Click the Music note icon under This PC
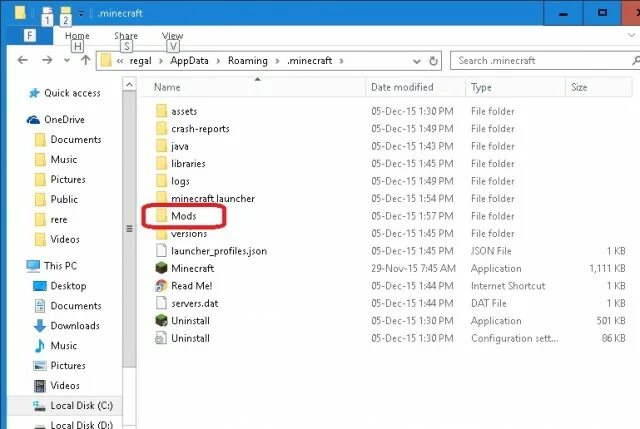 coord(40,346)
